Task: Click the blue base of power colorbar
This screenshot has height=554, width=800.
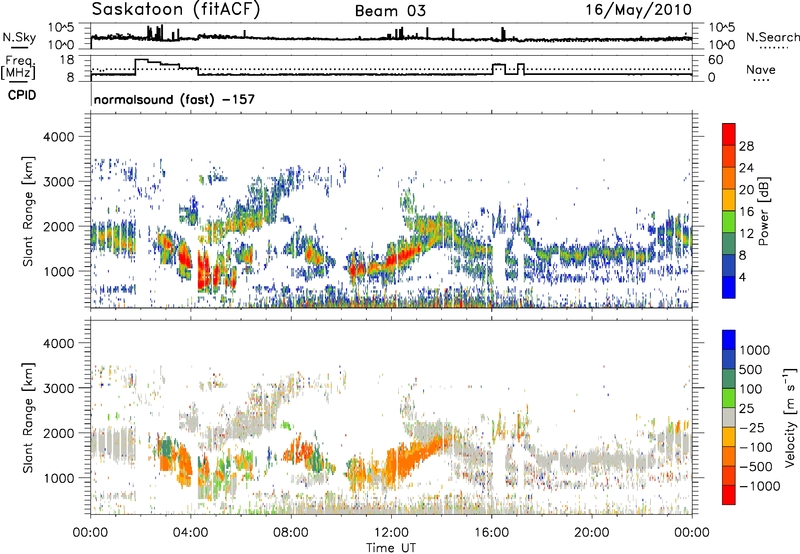Action: pyautogui.click(x=729, y=287)
